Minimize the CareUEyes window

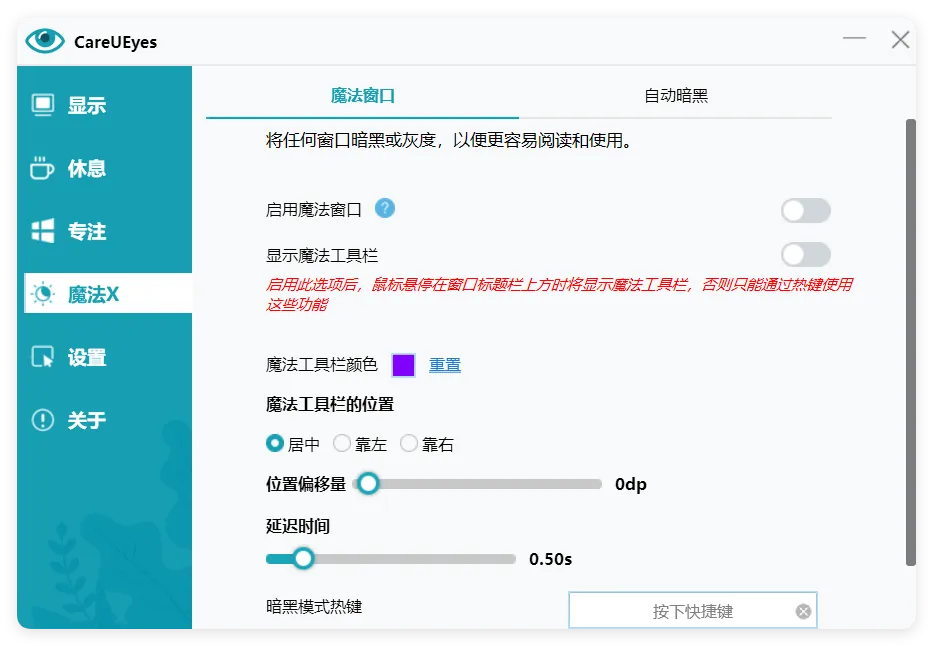(854, 39)
